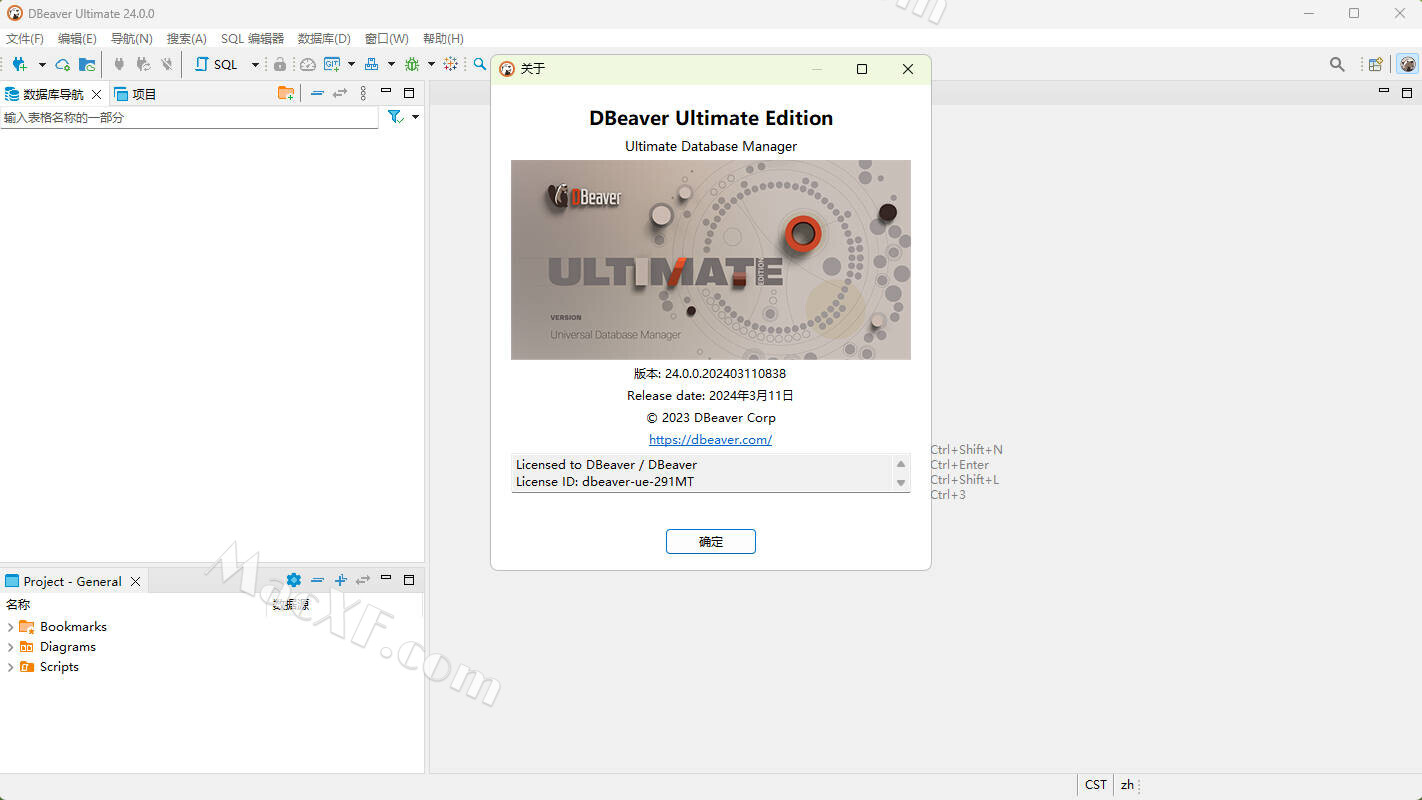Click the 名称 column header
Viewport: 1422px width, 800px height.
(18, 605)
